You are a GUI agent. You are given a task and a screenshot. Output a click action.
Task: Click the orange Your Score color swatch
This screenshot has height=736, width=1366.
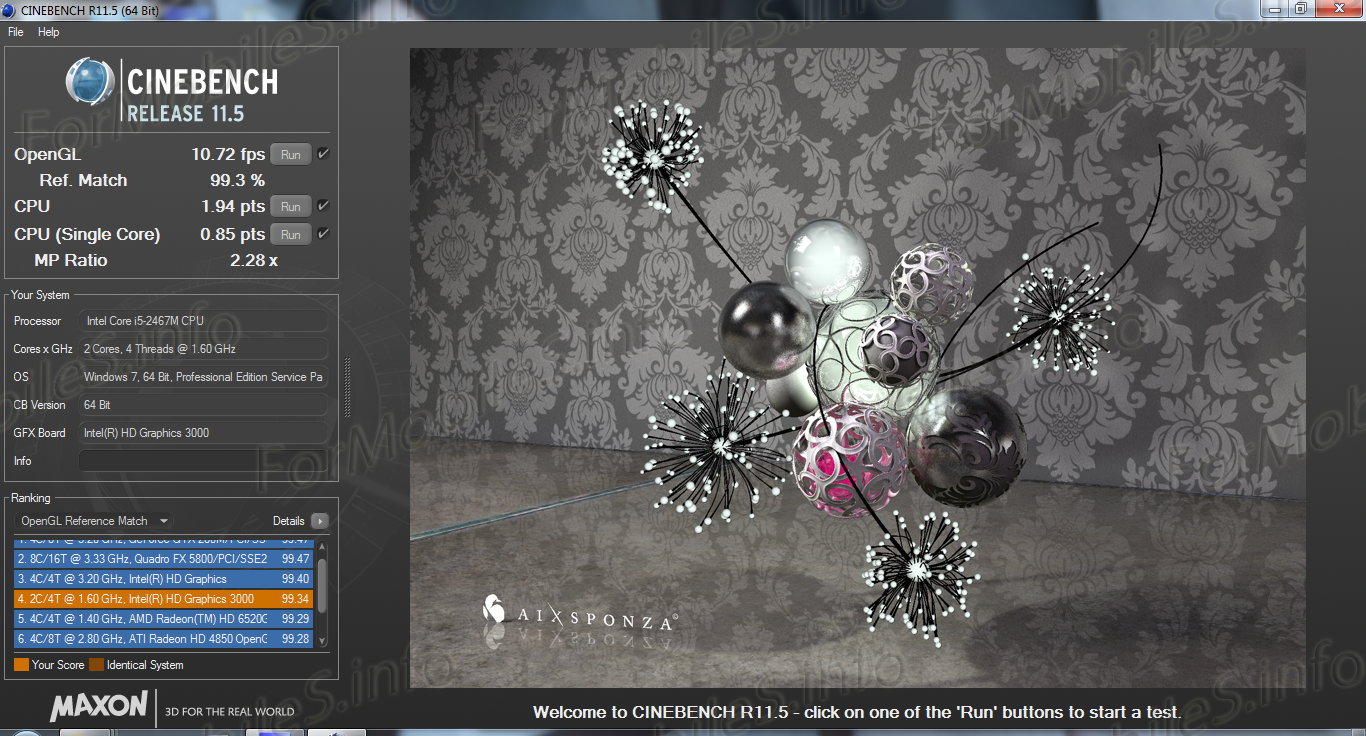pos(21,665)
